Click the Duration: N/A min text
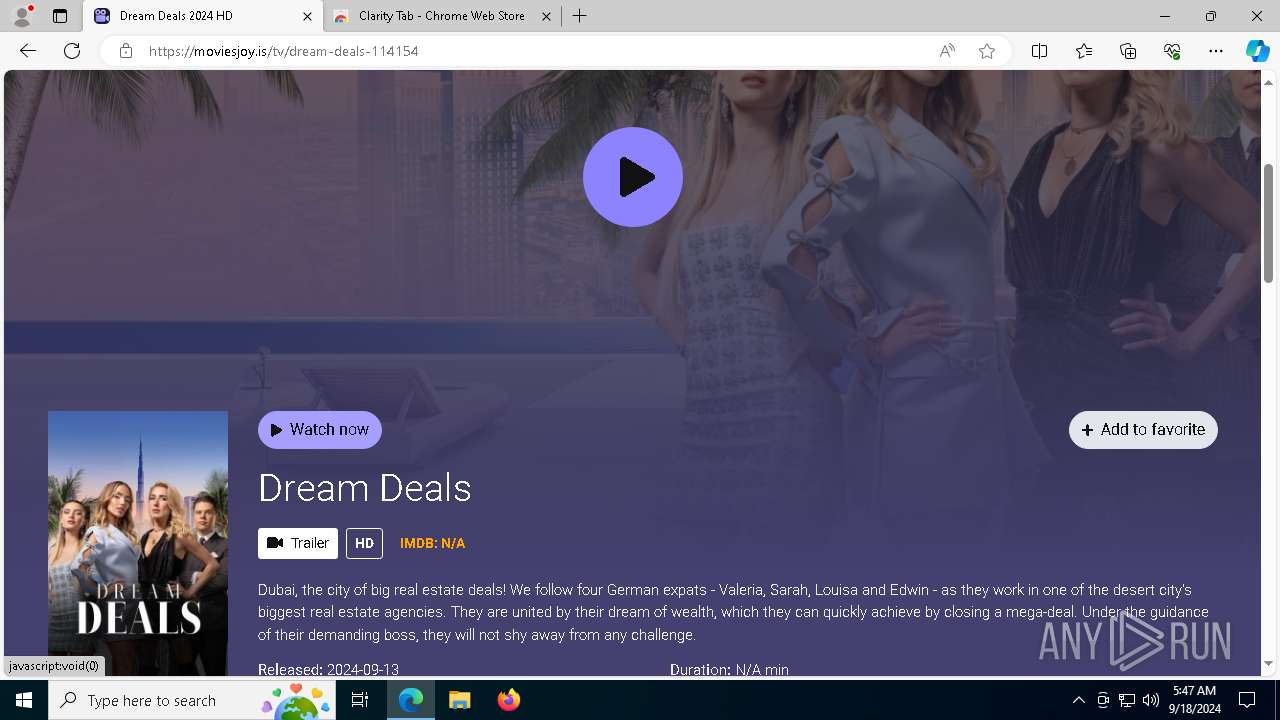The height and width of the screenshot is (720, 1280). click(x=729, y=669)
